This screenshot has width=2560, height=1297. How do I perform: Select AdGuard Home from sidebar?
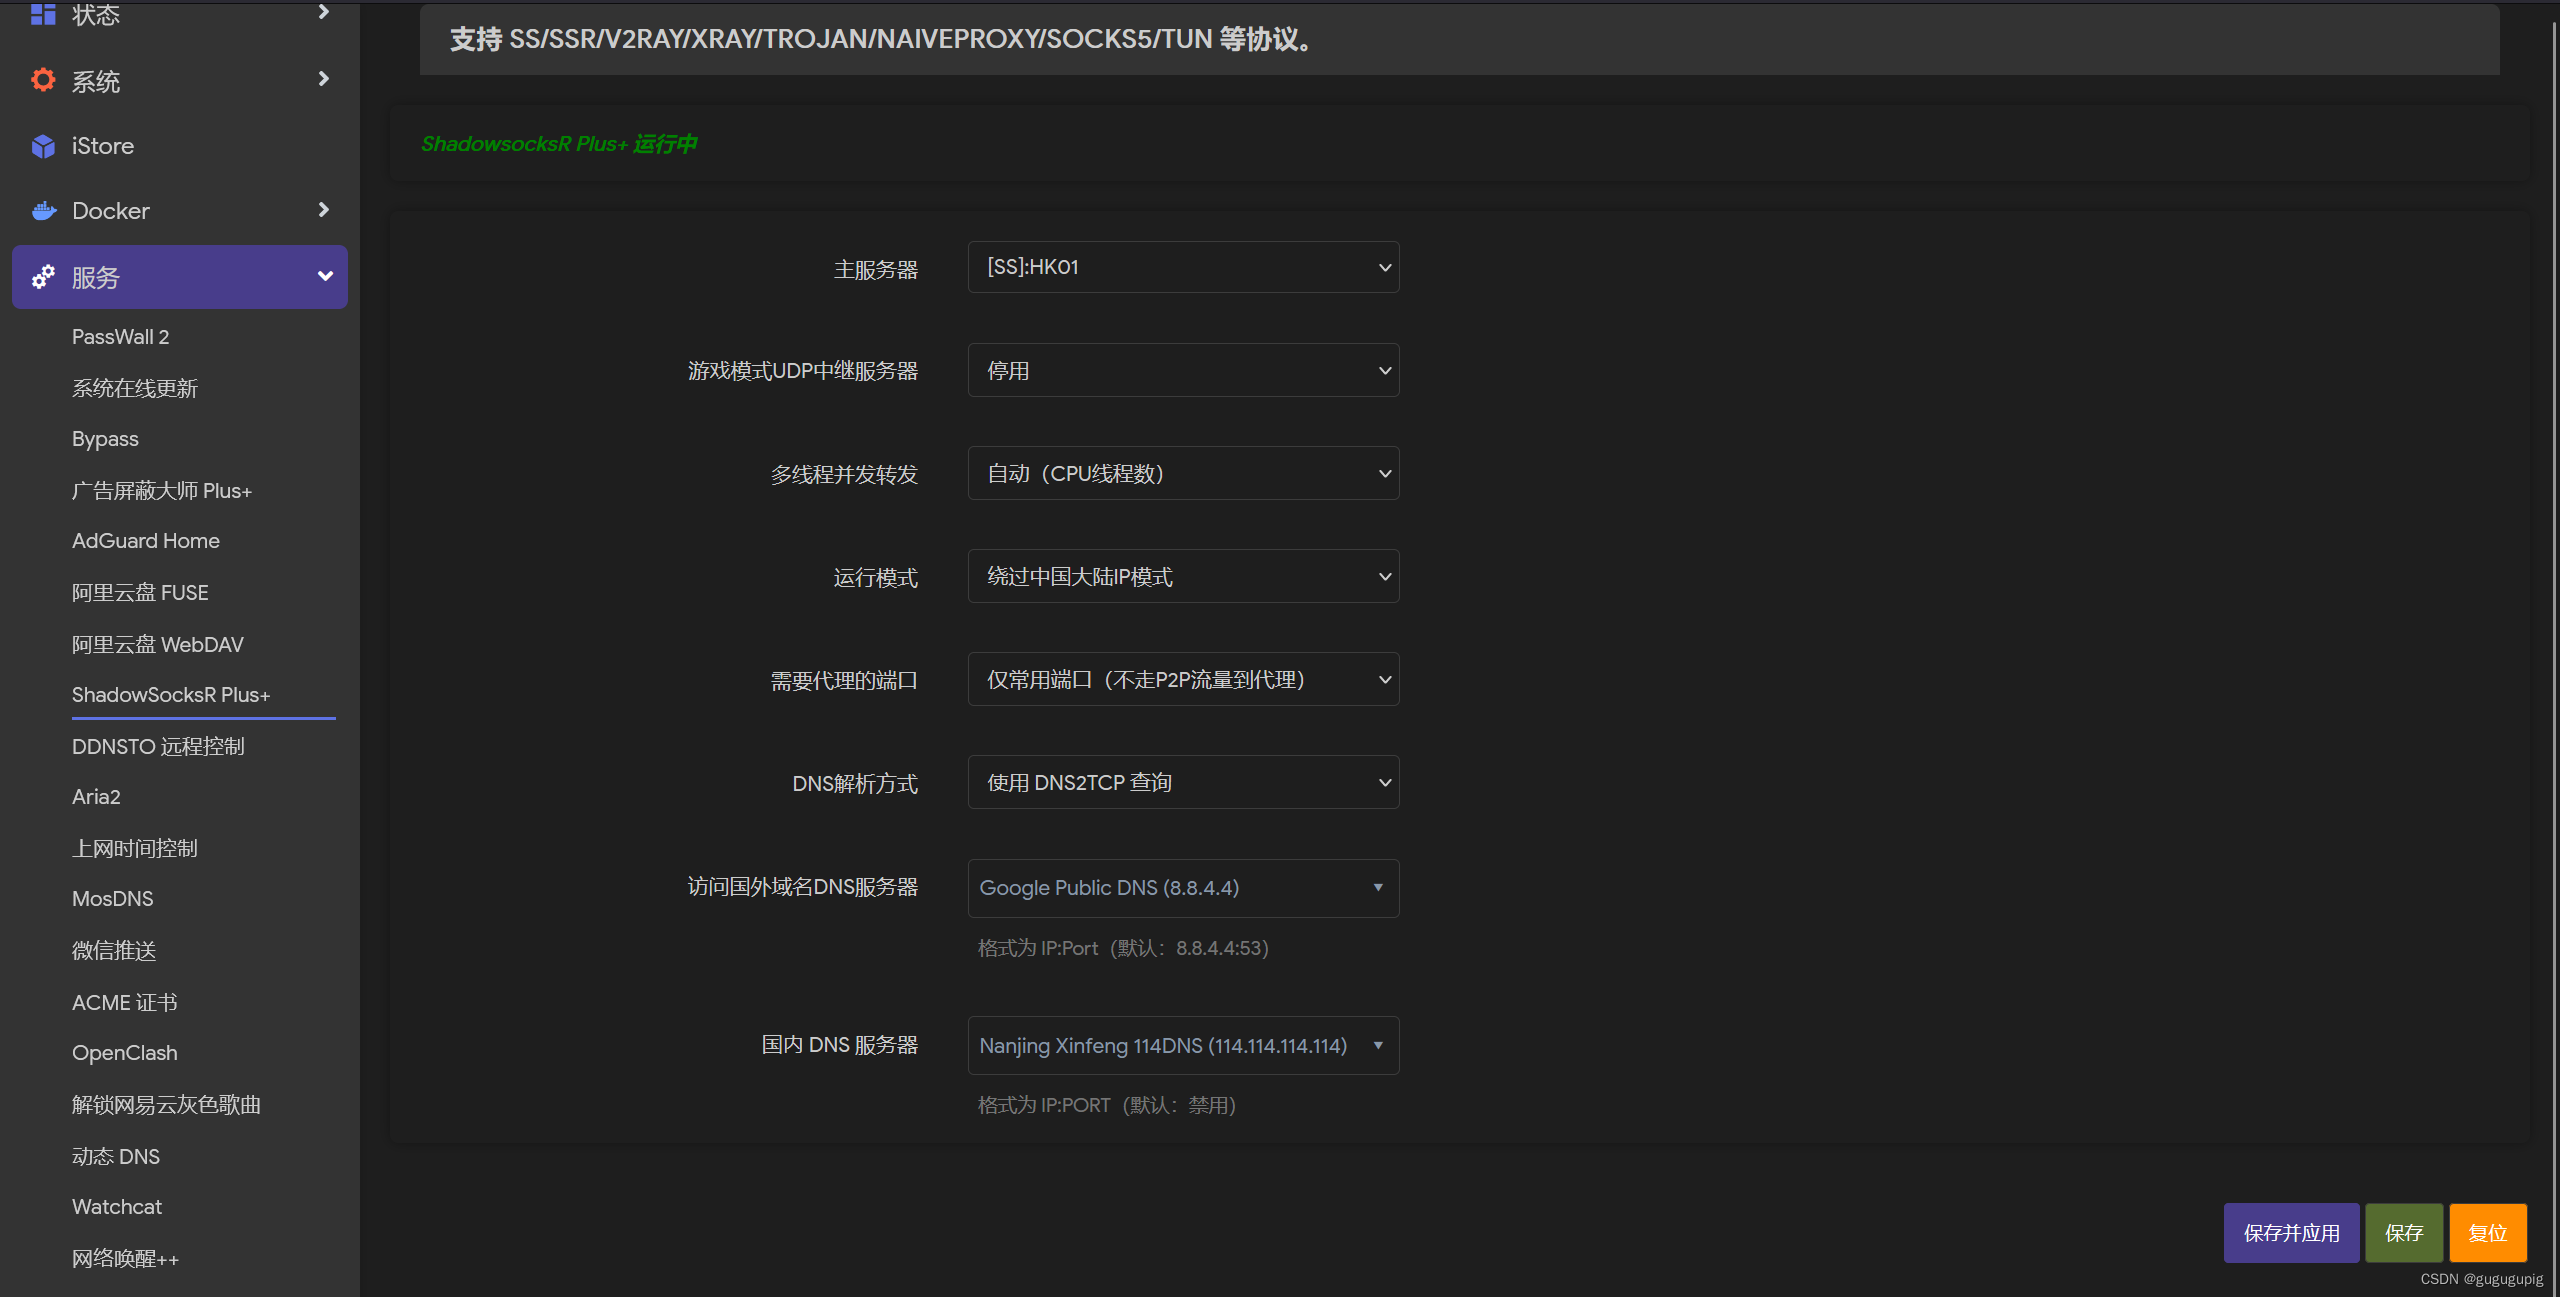146,541
